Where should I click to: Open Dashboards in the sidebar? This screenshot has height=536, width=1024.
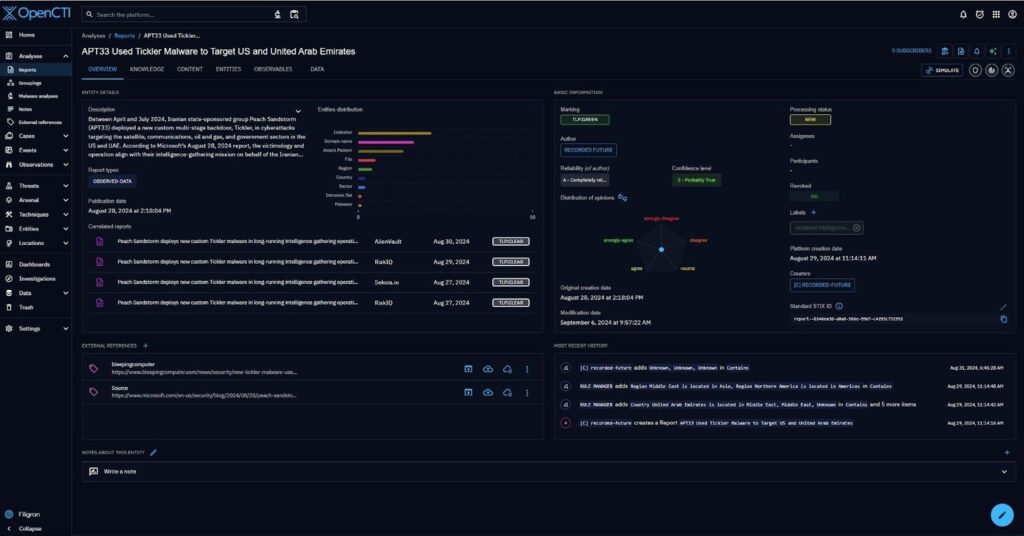(34, 264)
